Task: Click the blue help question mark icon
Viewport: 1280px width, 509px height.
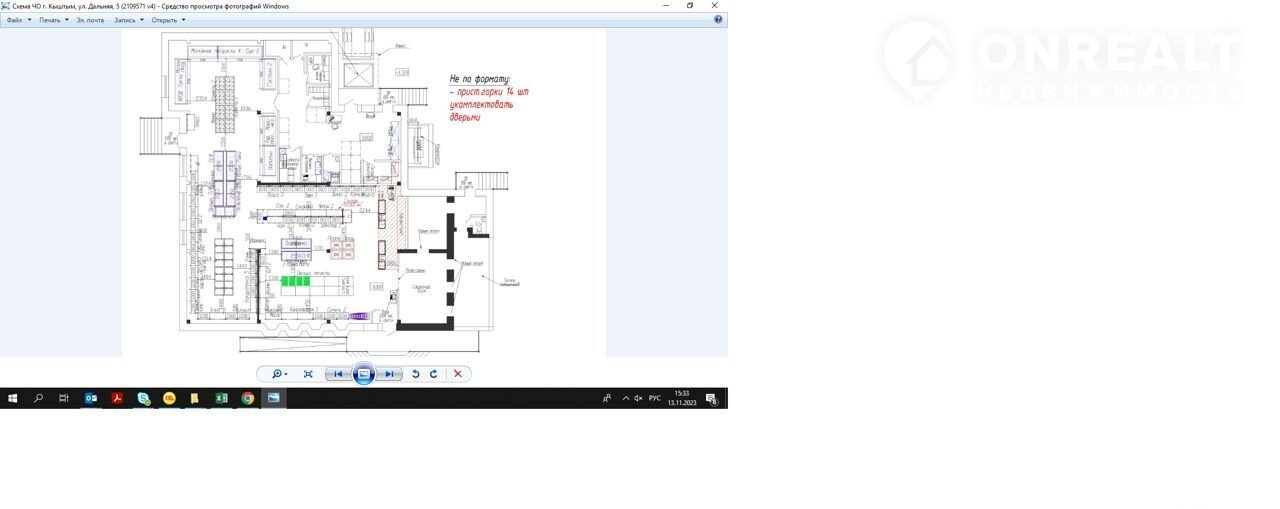Action: (718, 20)
